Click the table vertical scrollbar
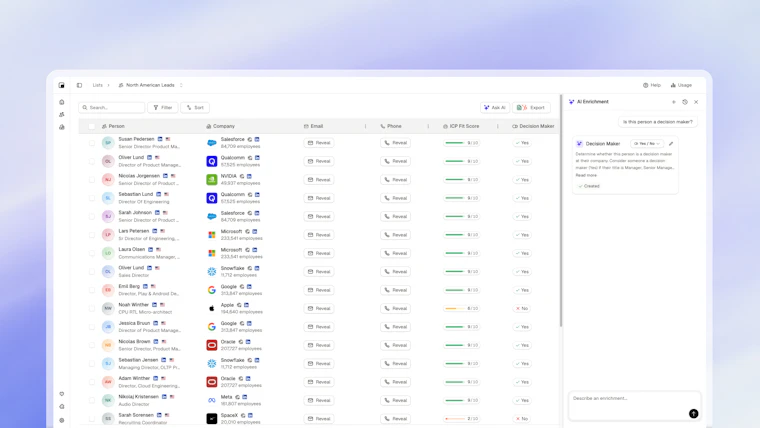Screen dimensions: 760x428 click(x=561, y=211)
